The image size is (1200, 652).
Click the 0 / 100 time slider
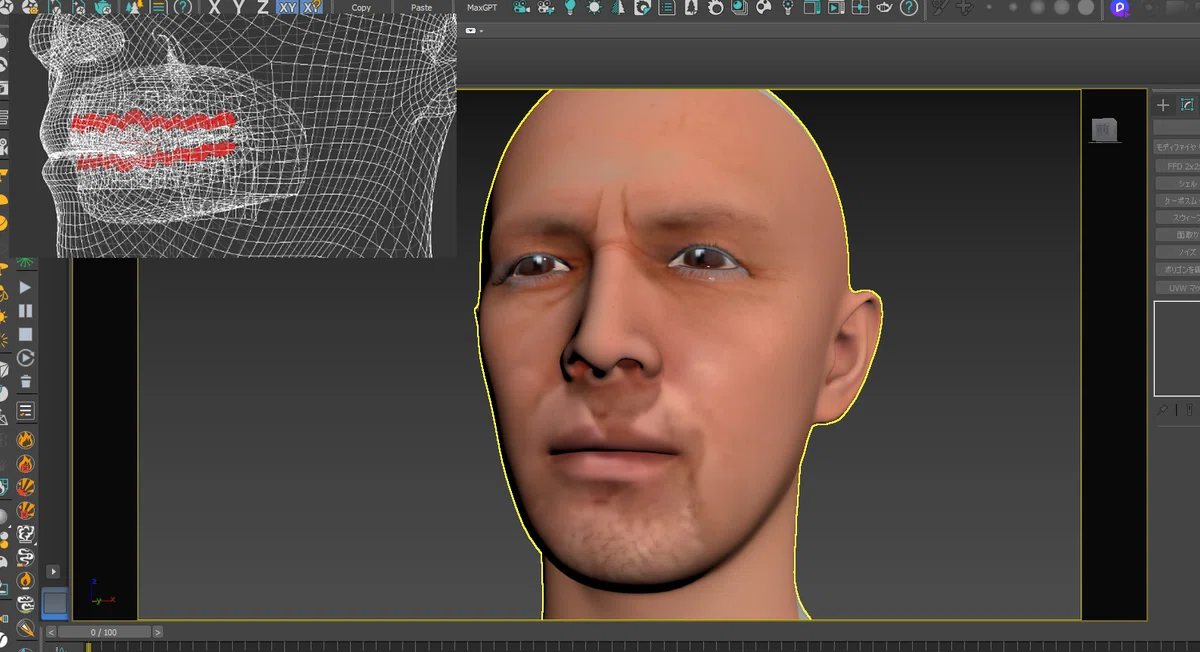104,632
